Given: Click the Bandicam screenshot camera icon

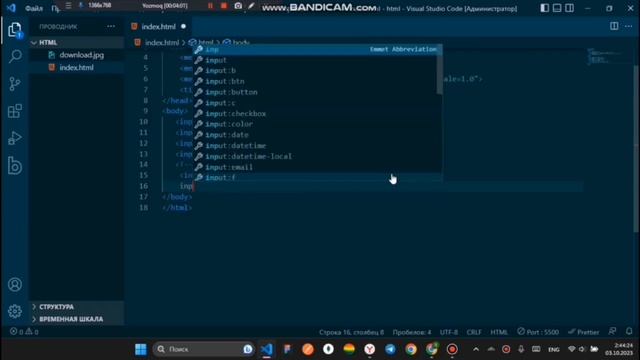Looking at the screenshot, I should tap(238, 6).
